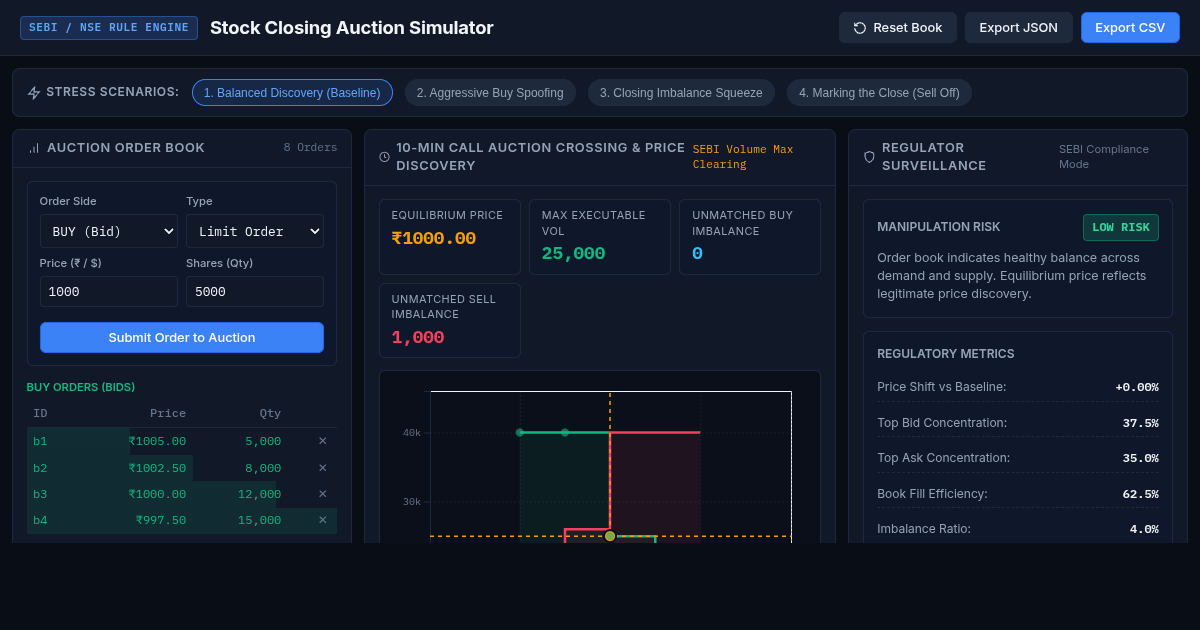This screenshot has width=1200, height=630.
Task: Click Top Ask Concentration value 35.0%
Action: [1140, 458]
